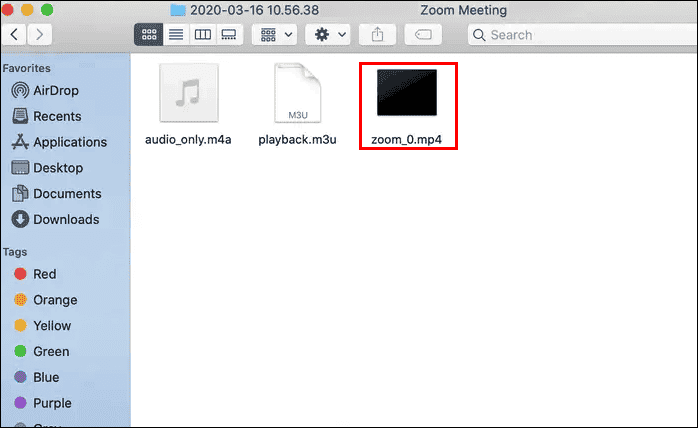The image size is (698, 428).
Task: Open the gear action menu
Action: click(x=329, y=35)
